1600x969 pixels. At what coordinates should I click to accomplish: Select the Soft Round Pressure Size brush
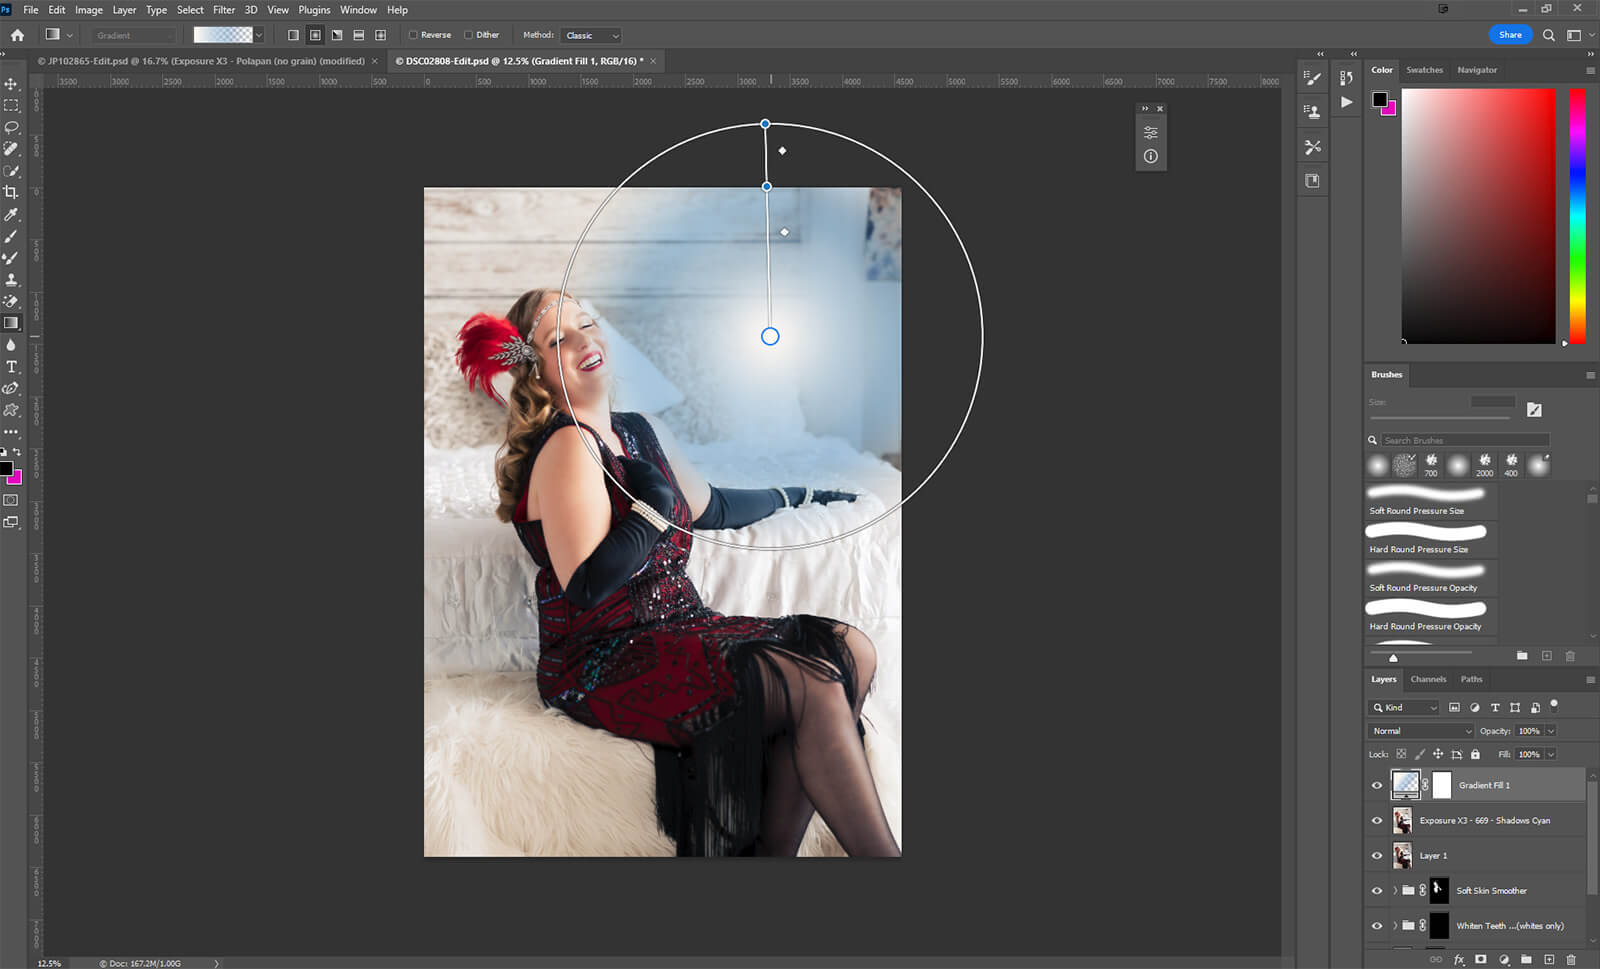coord(1426,500)
